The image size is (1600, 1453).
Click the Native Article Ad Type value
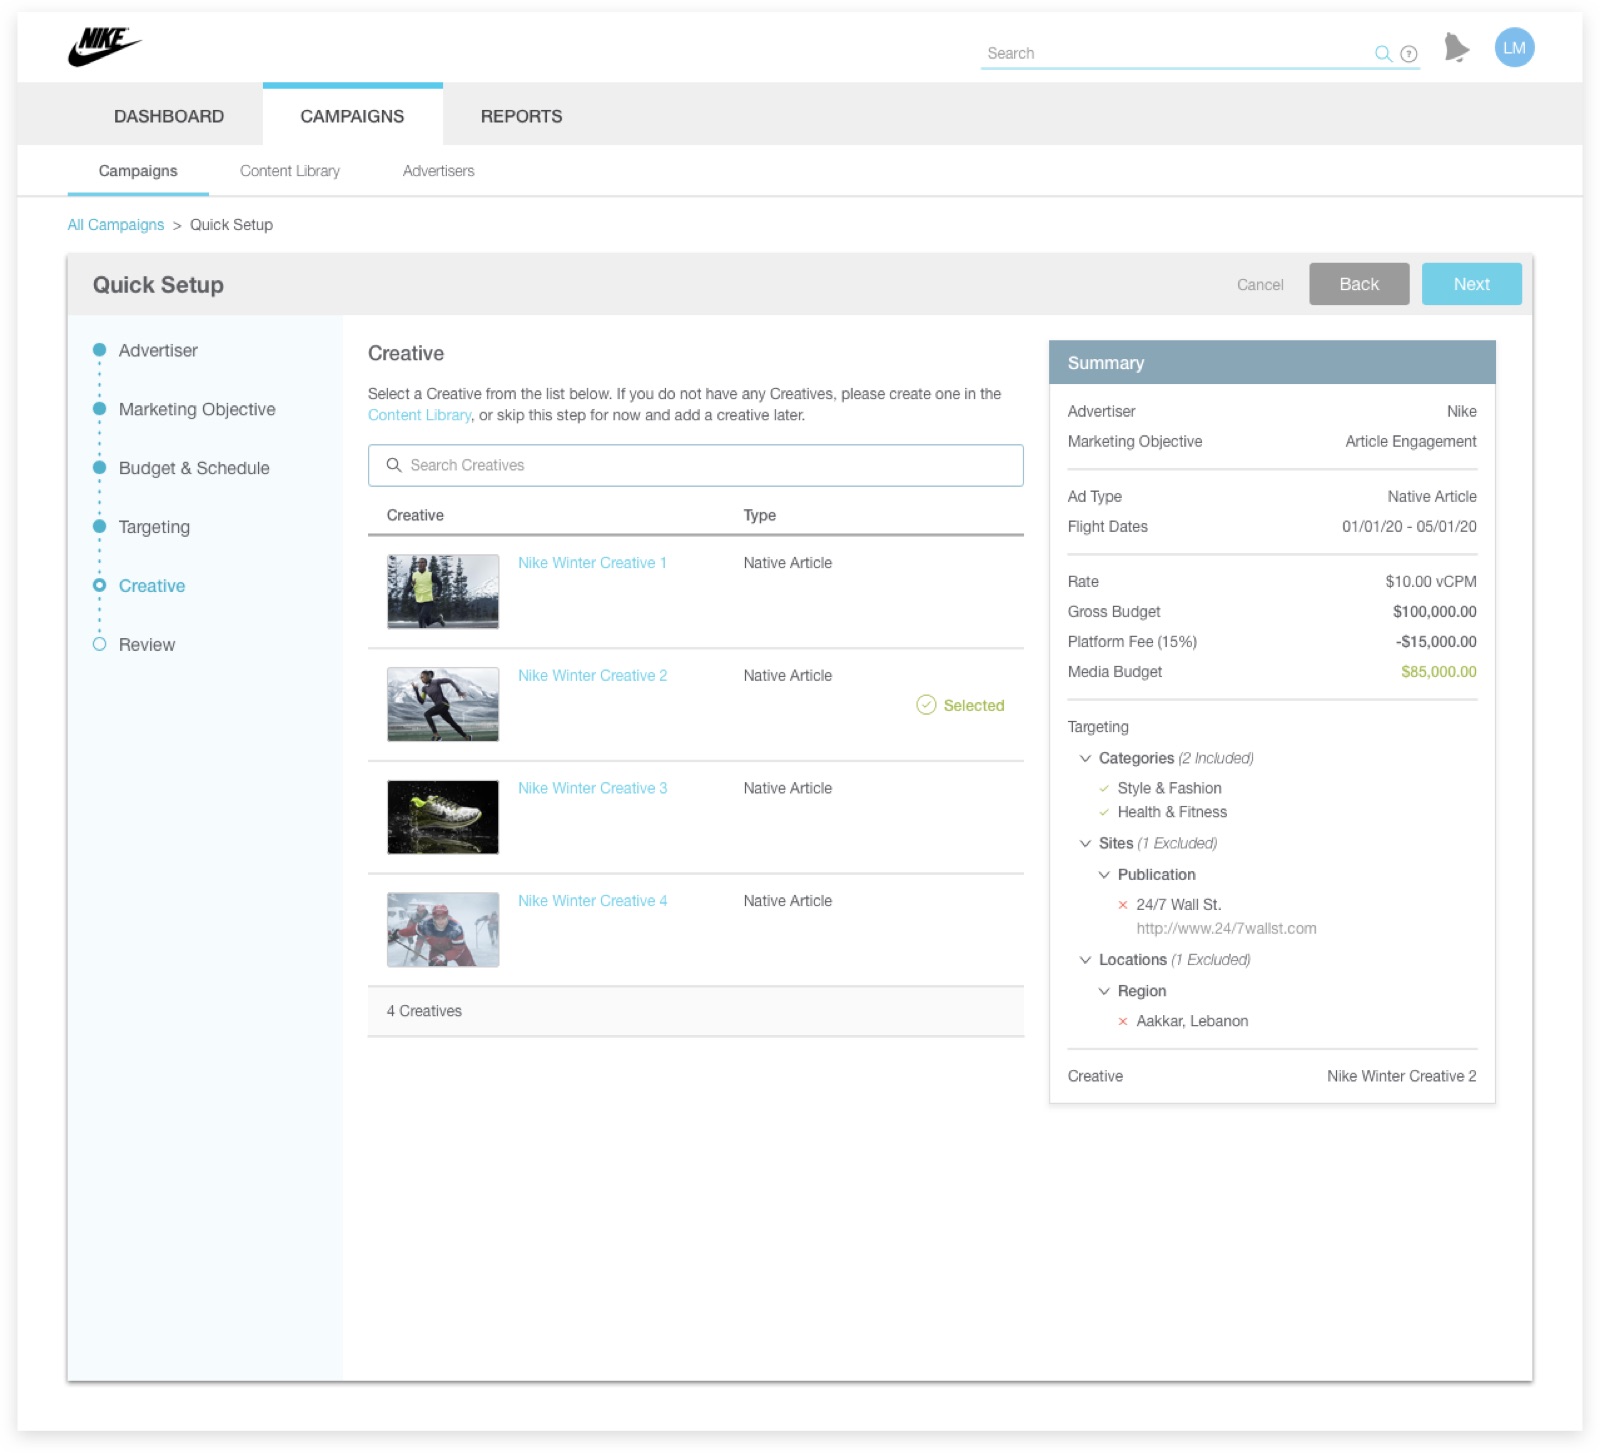(x=1431, y=497)
